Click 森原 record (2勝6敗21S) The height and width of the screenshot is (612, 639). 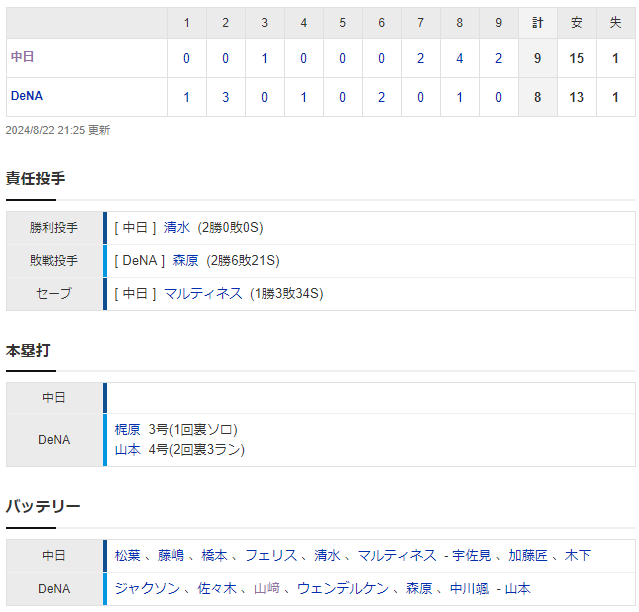click(x=243, y=260)
